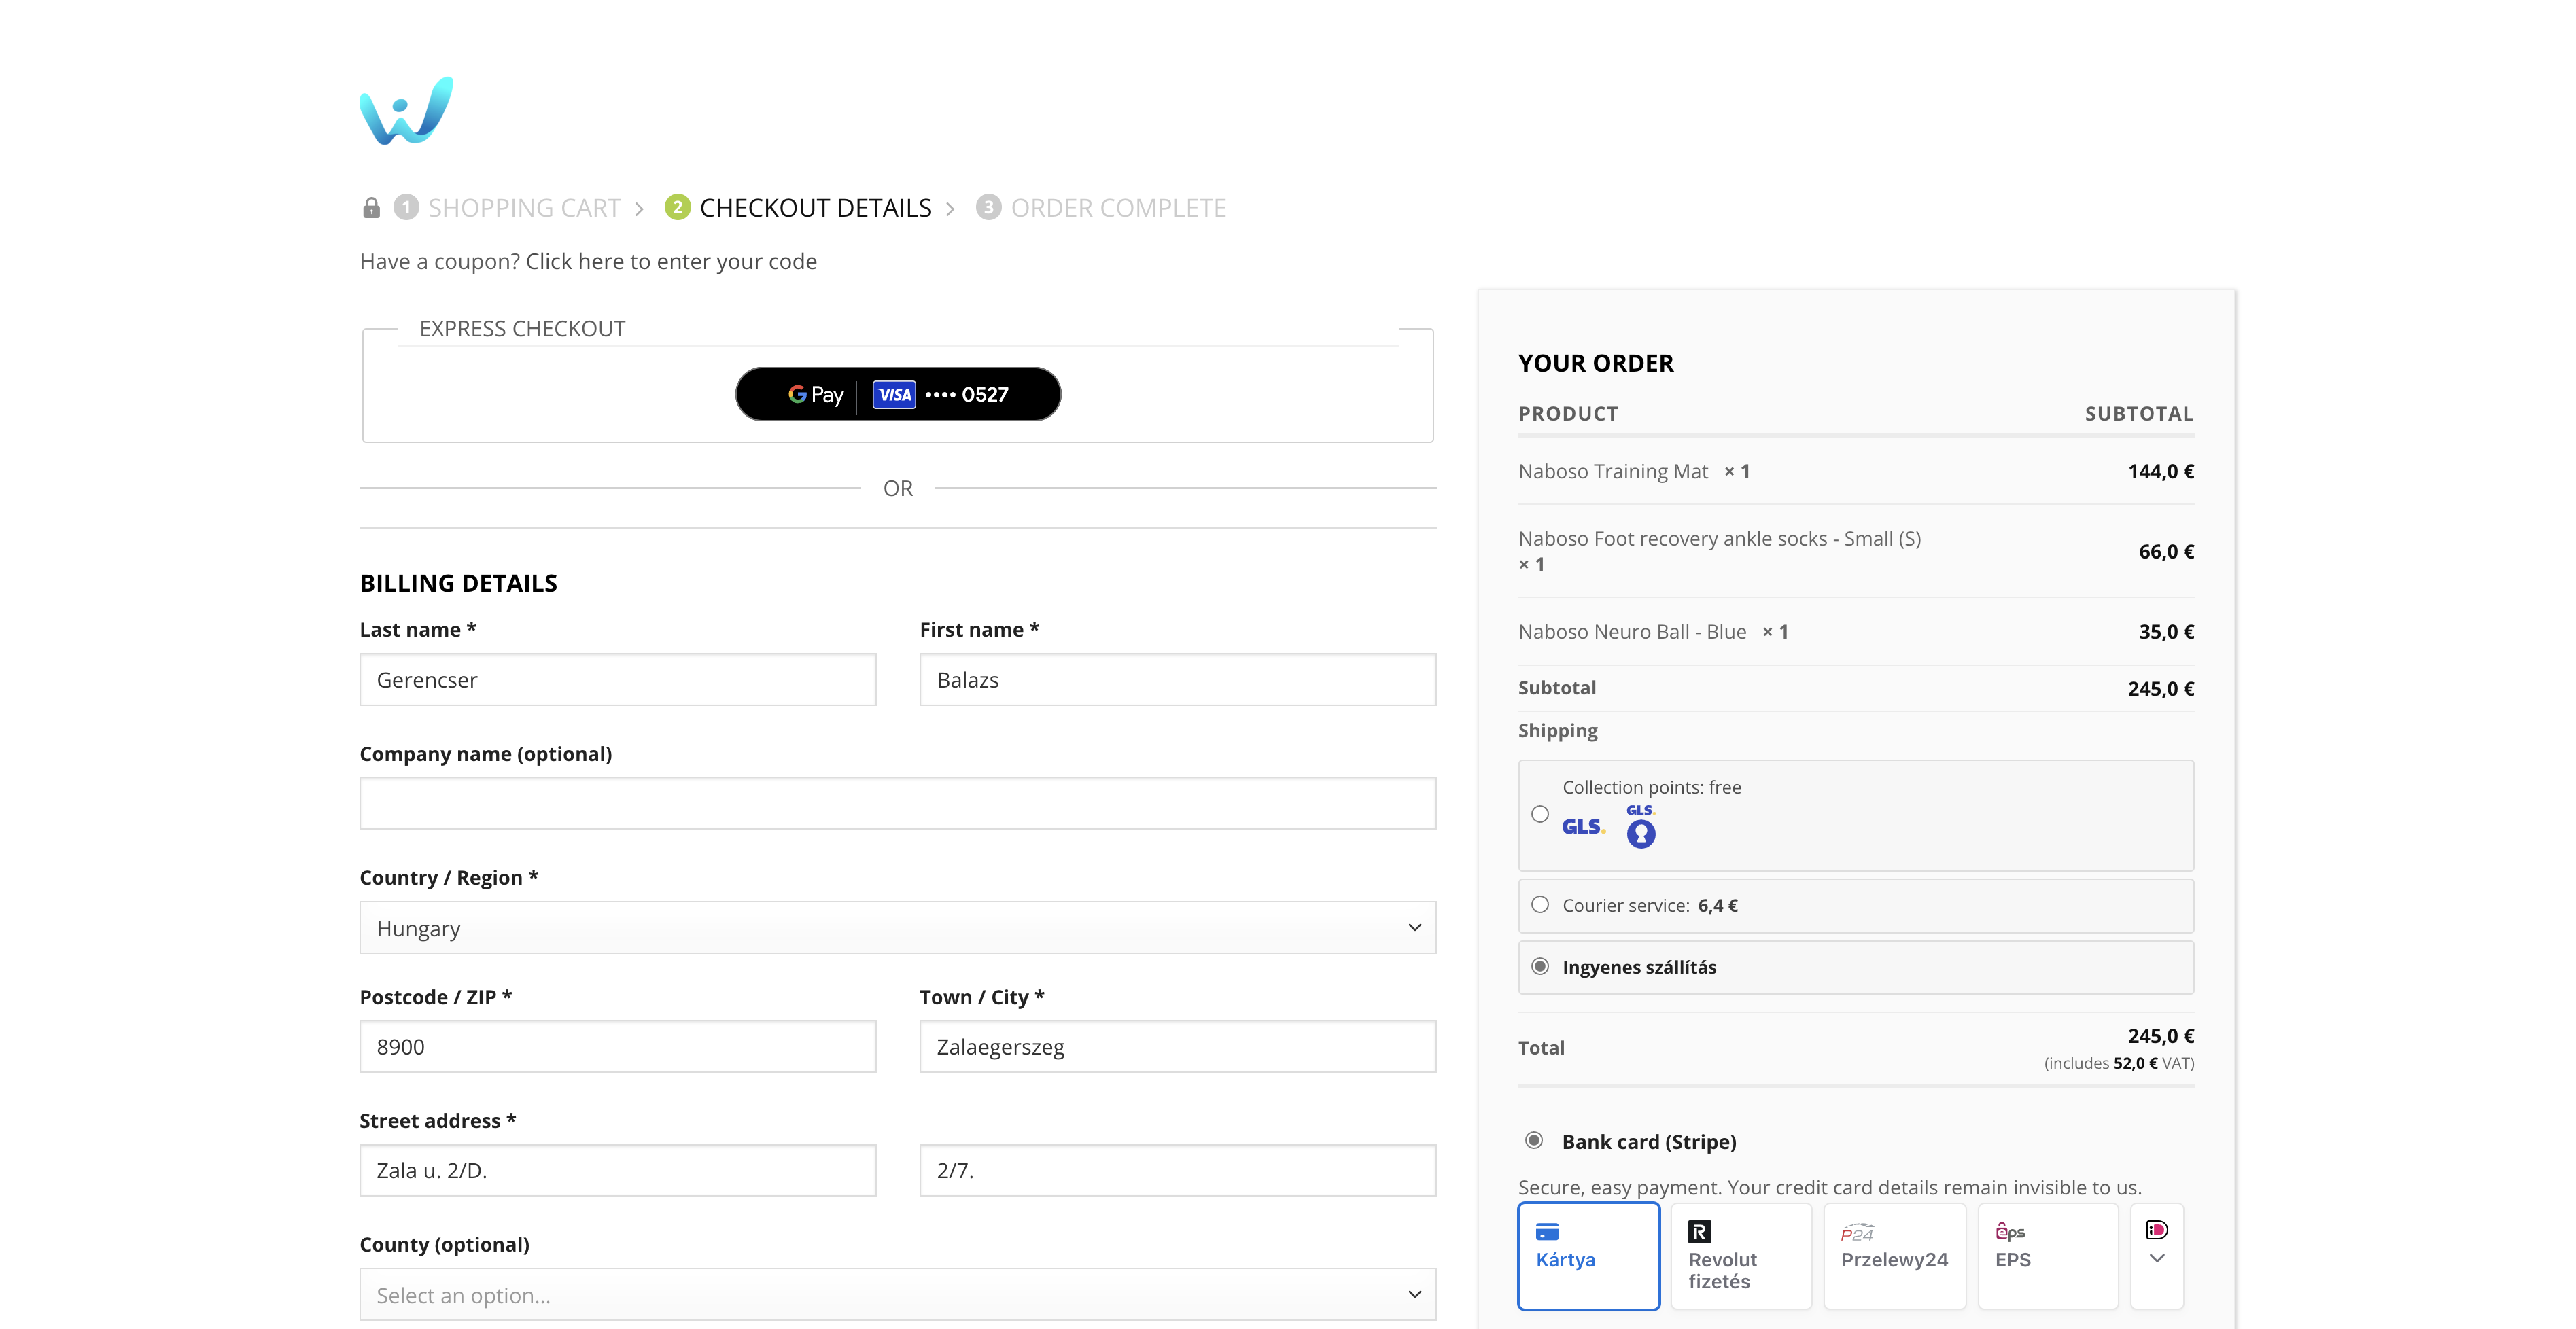Click the Przelewy24 P24 logo icon
Viewport: 2576px width, 1329px height.
click(1857, 1232)
